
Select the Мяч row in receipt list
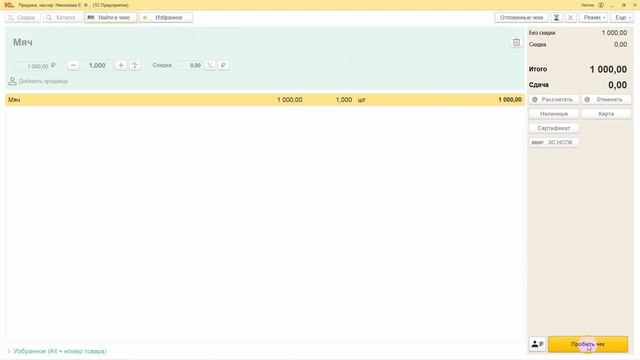pyautogui.click(x=264, y=100)
